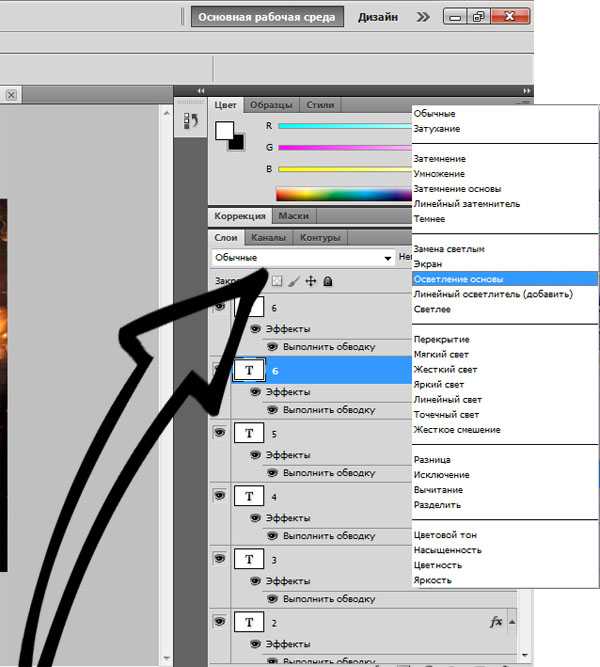The width and height of the screenshot is (600, 667).
Task: Choose Разница blend mode
Action: pyautogui.click(x=505, y=459)
